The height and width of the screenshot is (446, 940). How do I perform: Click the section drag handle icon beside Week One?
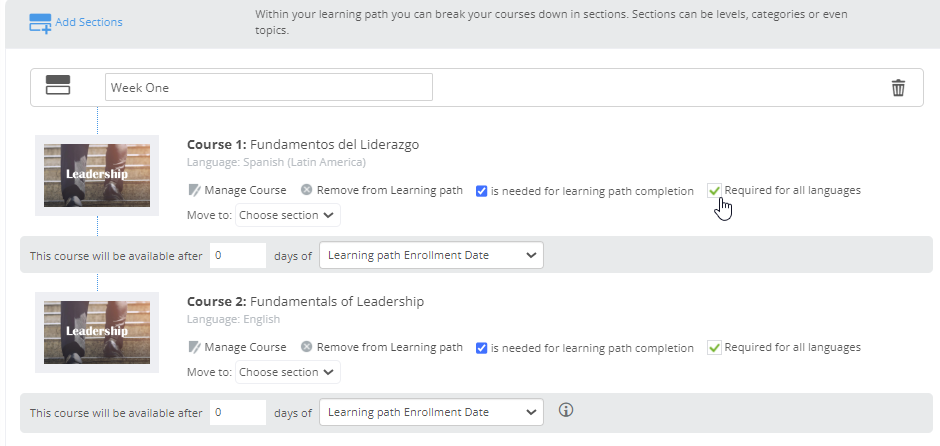58,85
